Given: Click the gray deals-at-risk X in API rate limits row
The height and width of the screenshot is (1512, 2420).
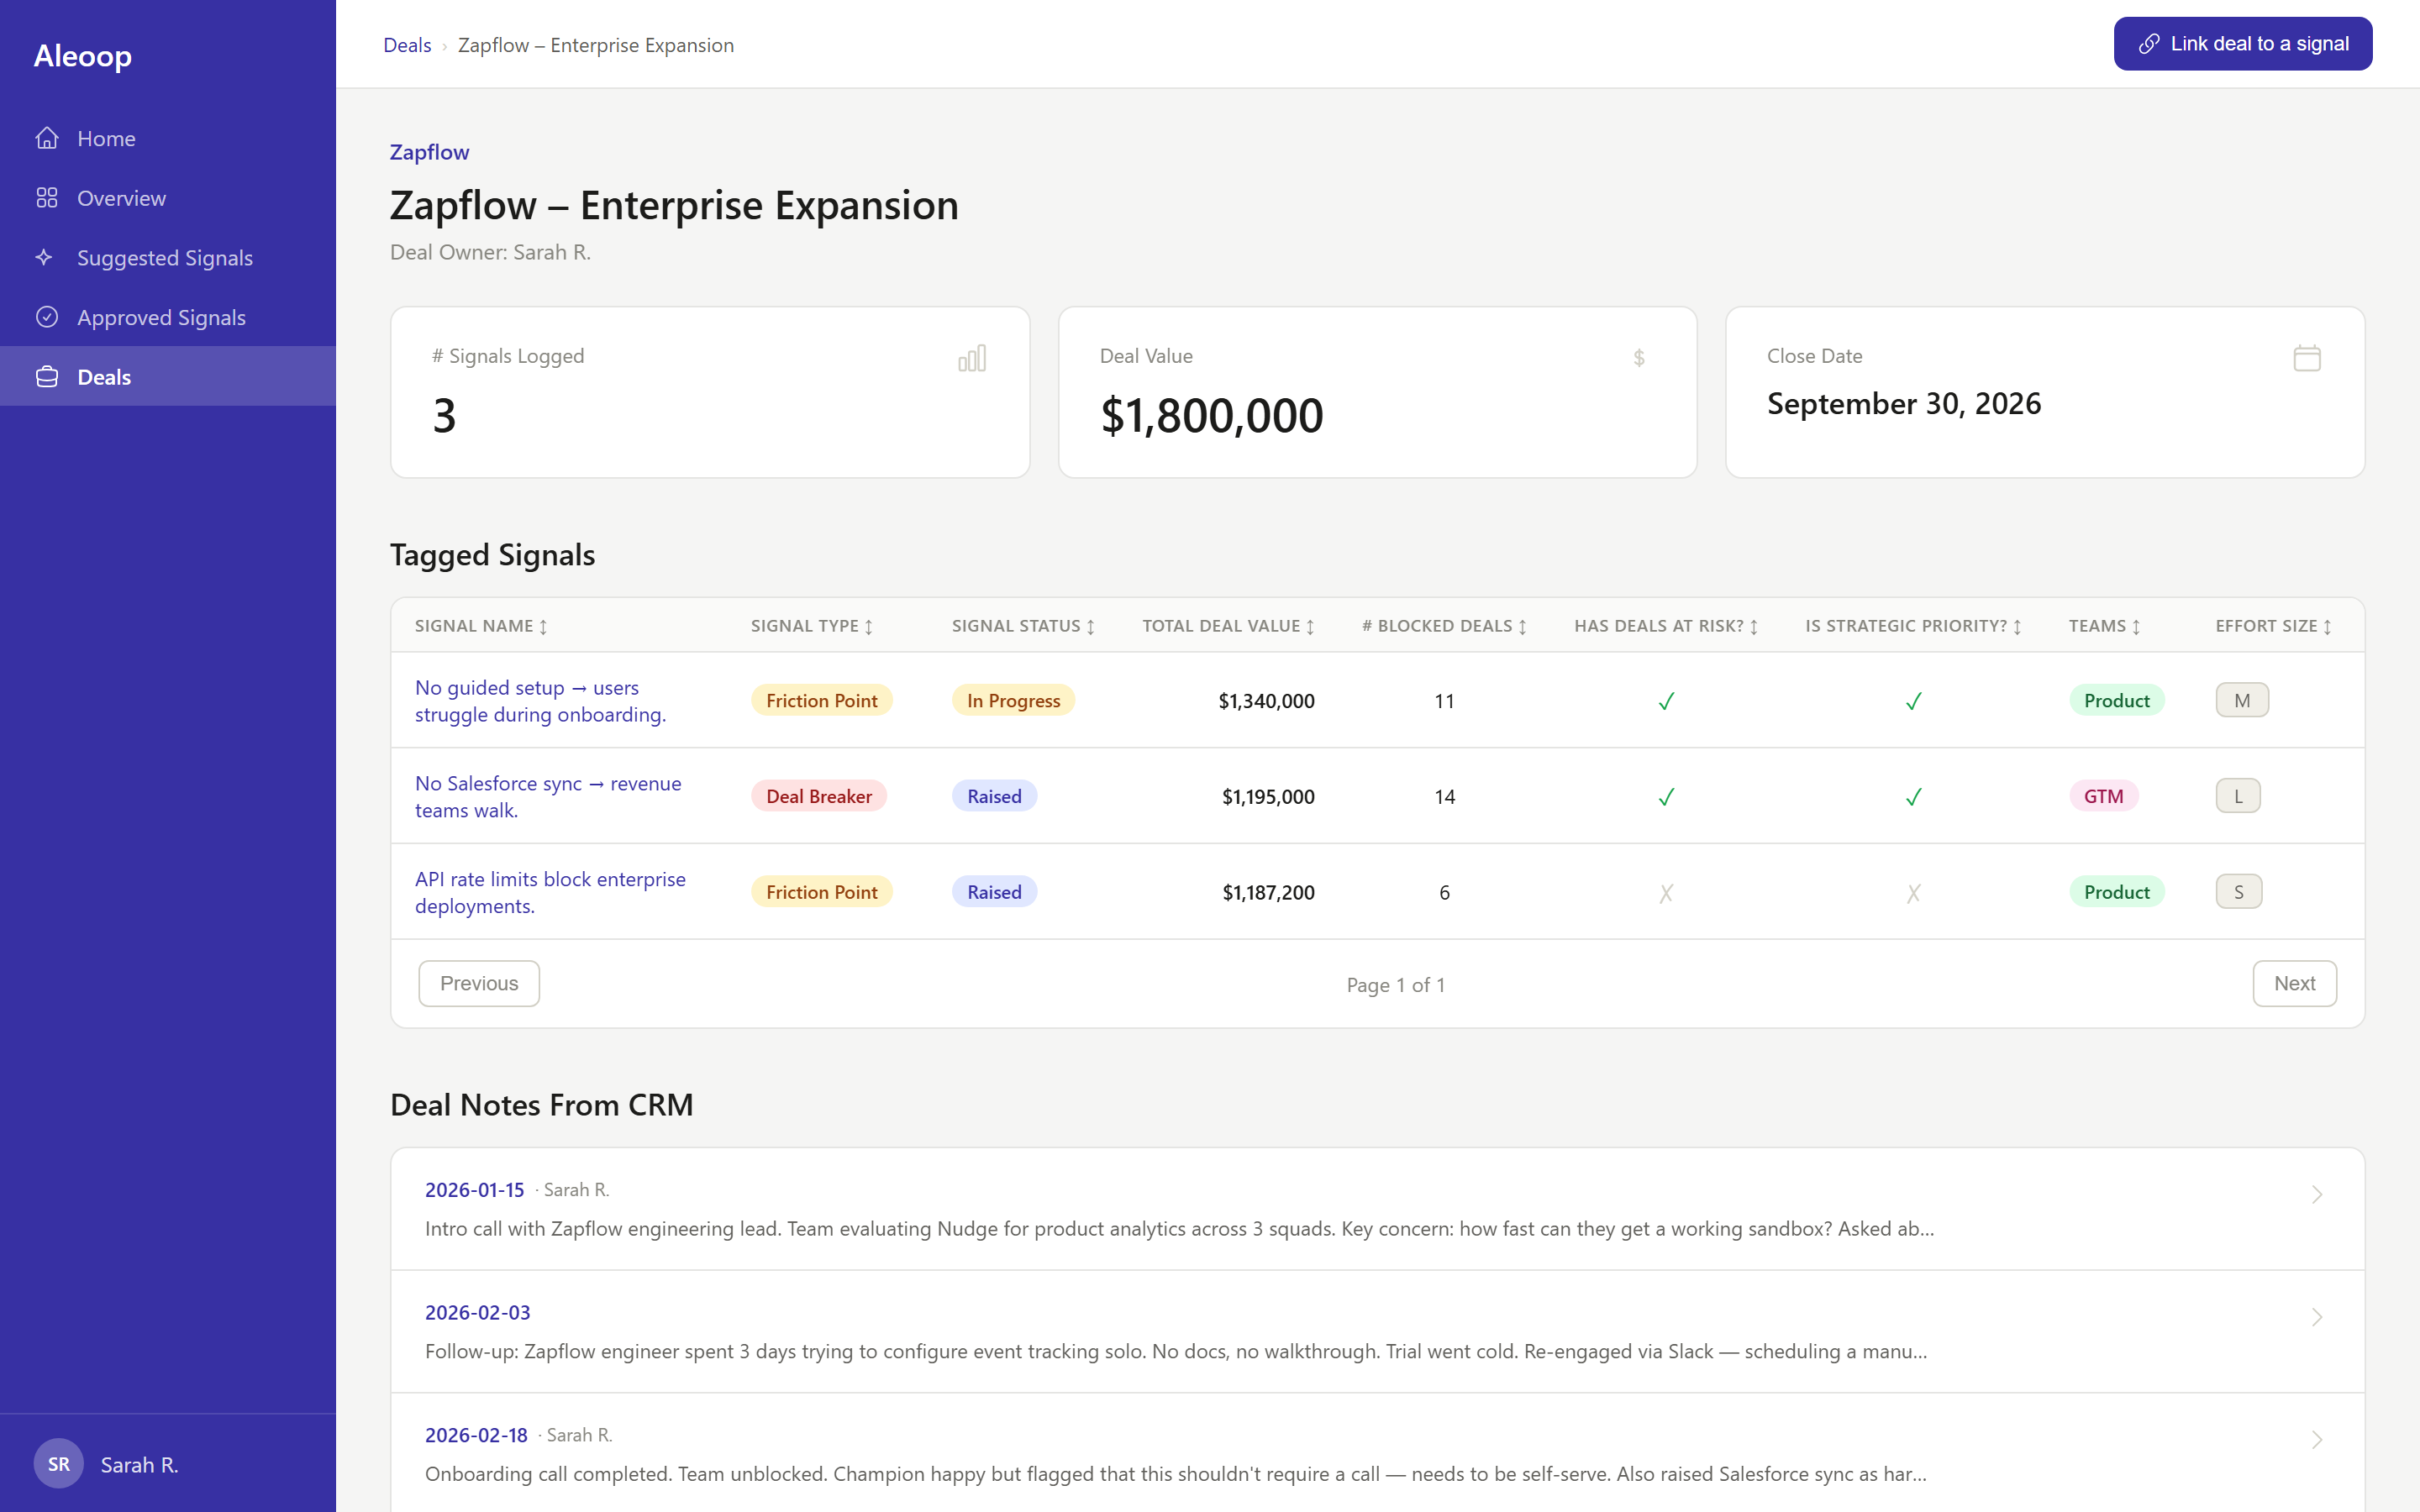Looking at the screenshot, I should coord(1666,893).
